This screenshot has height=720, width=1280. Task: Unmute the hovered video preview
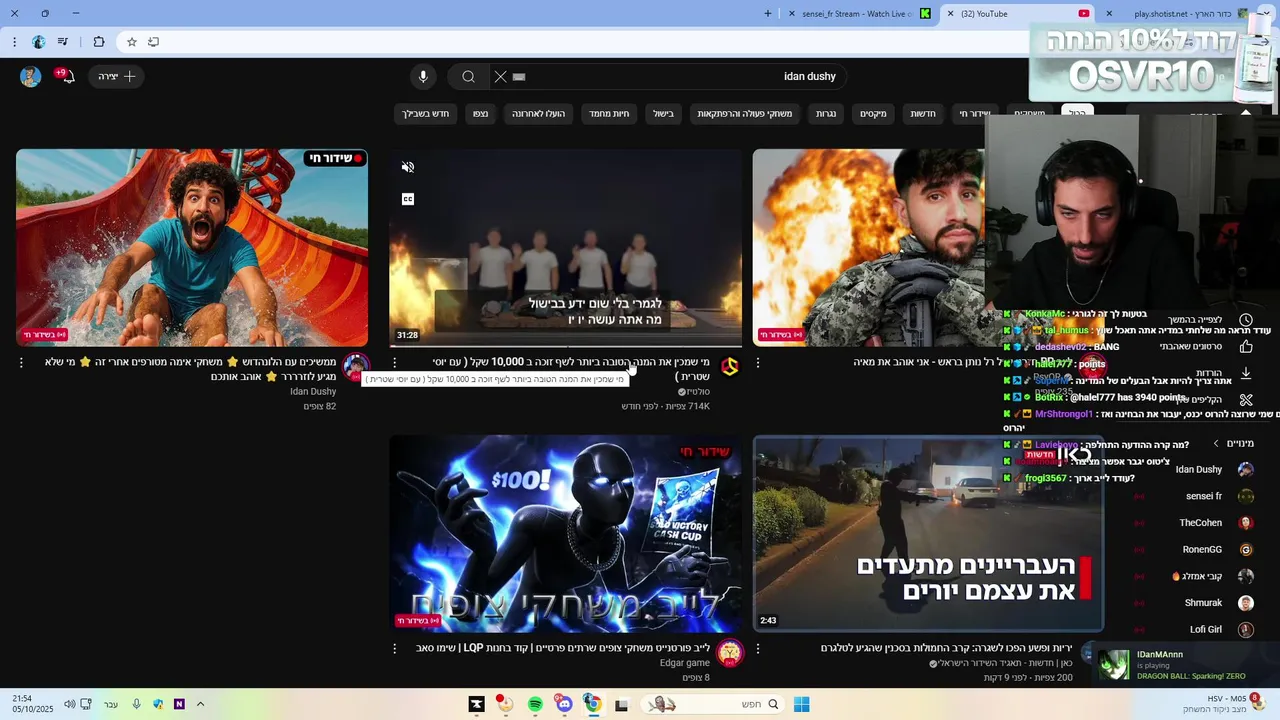[407, 167]
